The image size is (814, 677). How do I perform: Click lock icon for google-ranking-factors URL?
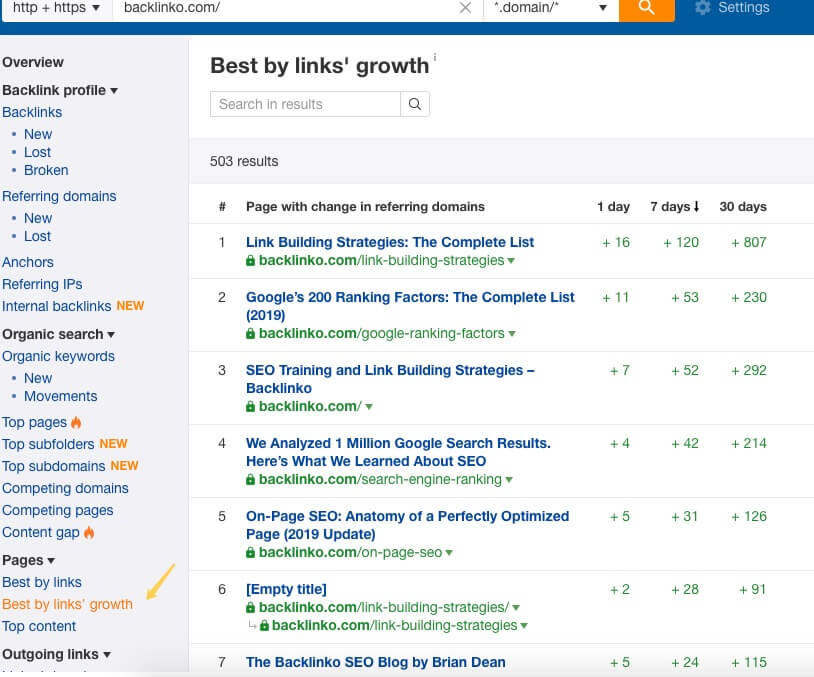click(x=250, y=333)
